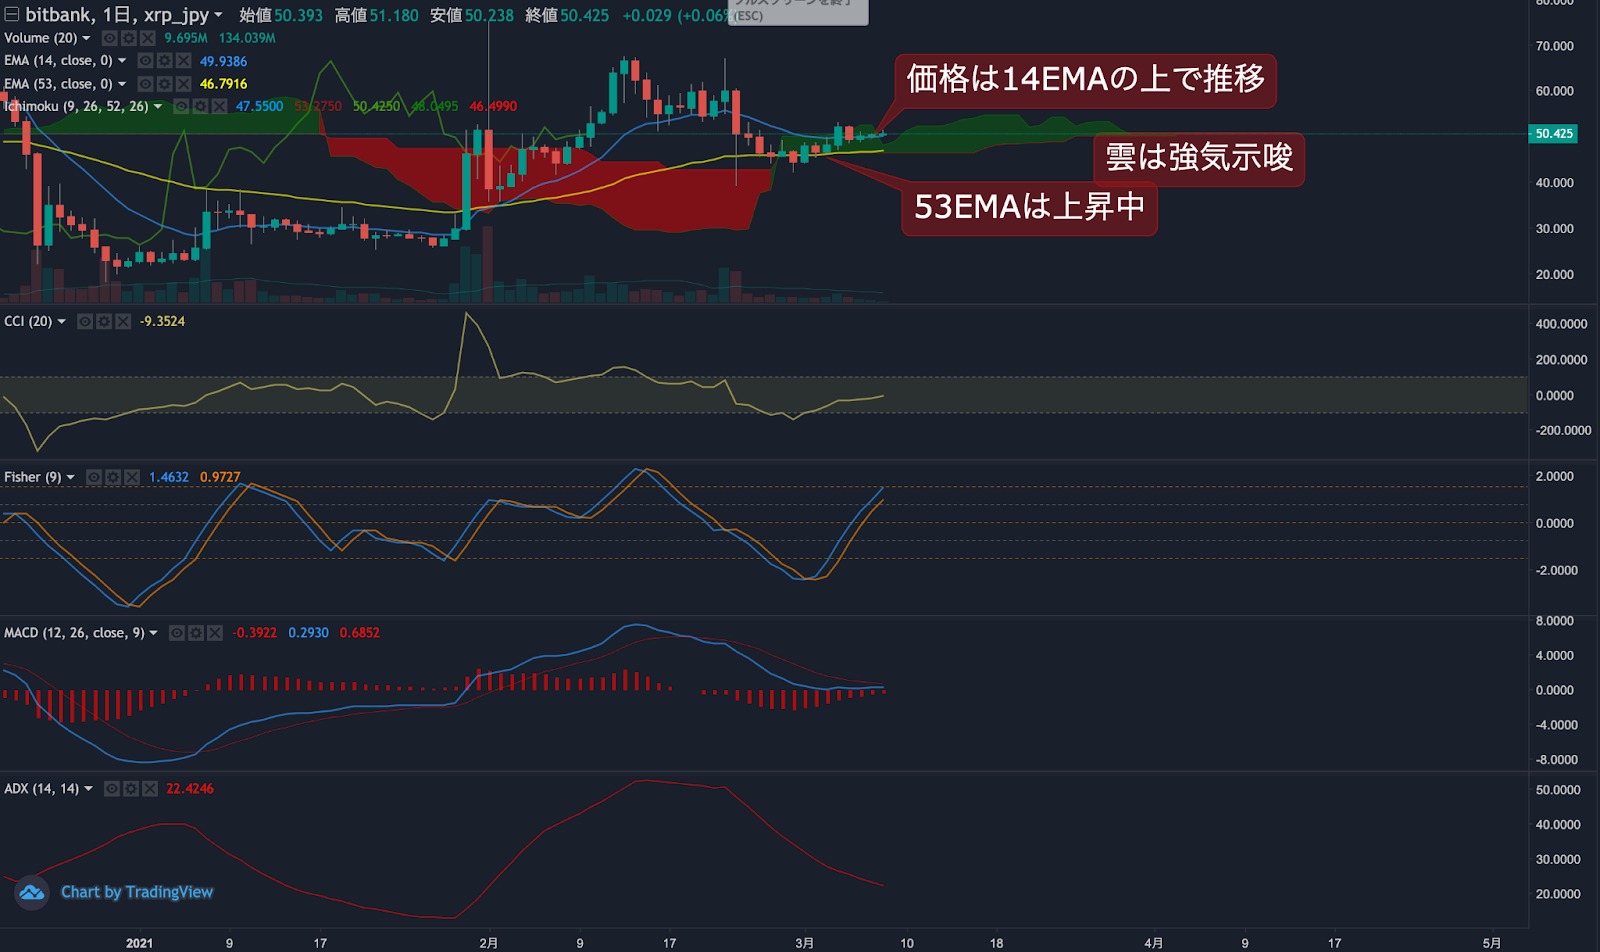Click the current price label 50.425 on axis
This screenshot has height=952, width=1600.
coord(1553,134)
